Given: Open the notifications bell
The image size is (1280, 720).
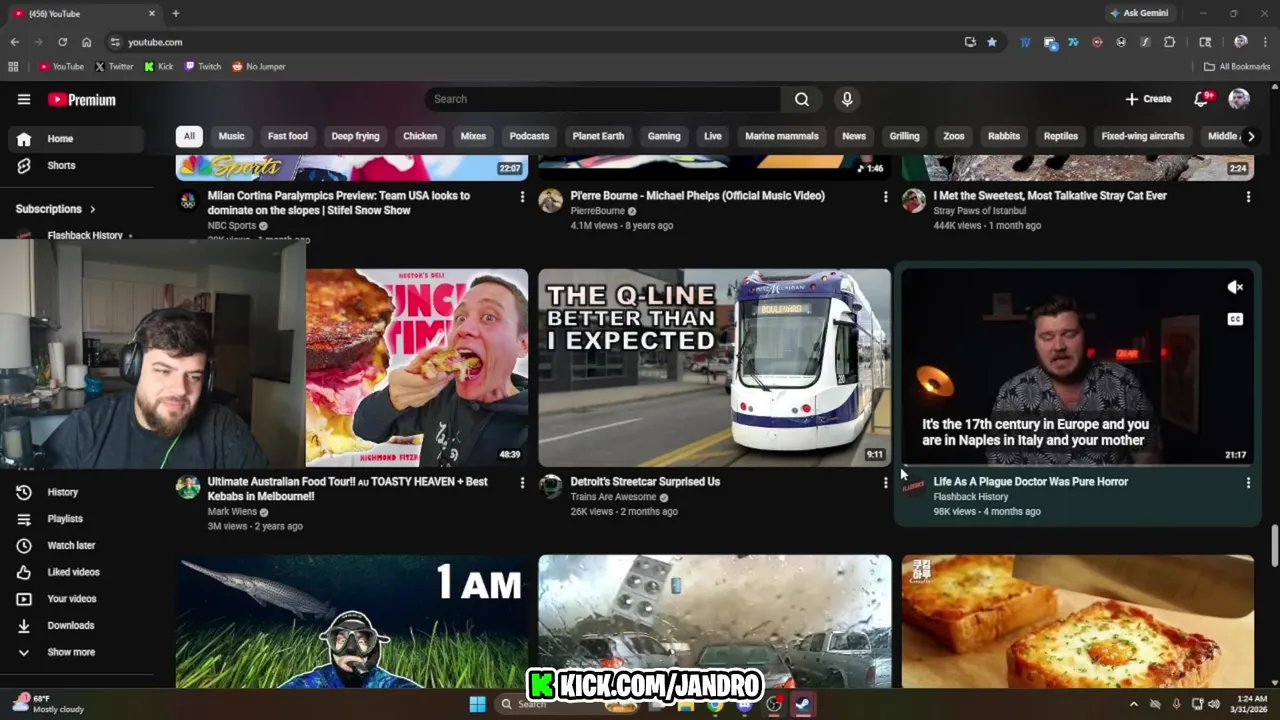Looking at the screenshot, I should (x=1202, y=99).
